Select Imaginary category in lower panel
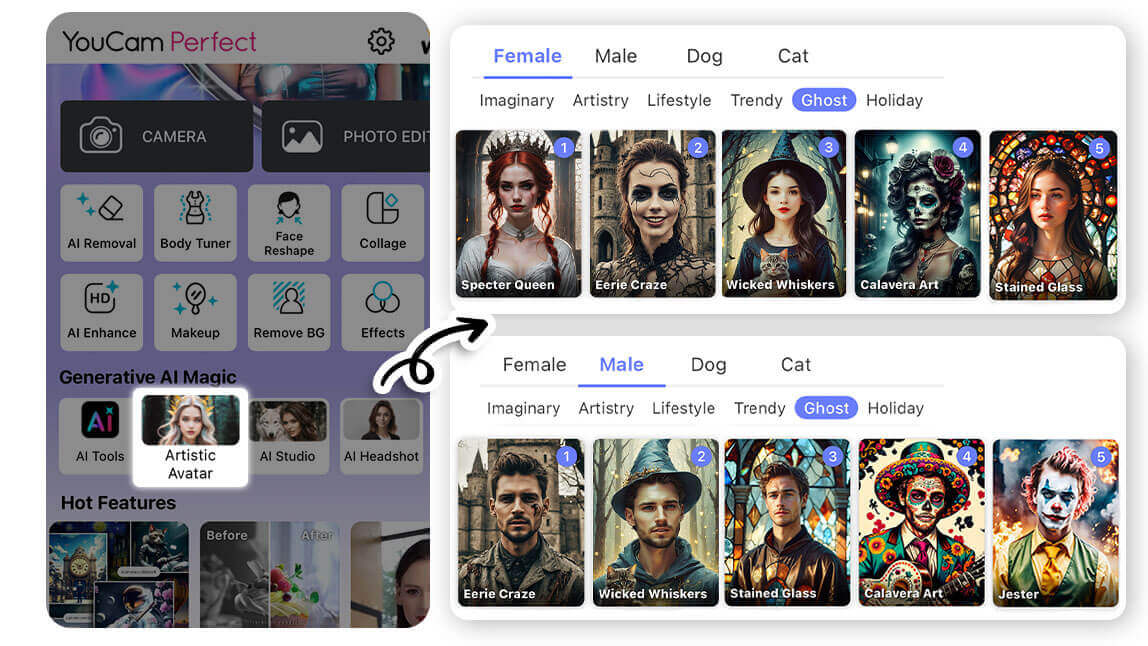This screenshot has height=646, width=1148. 523,408
